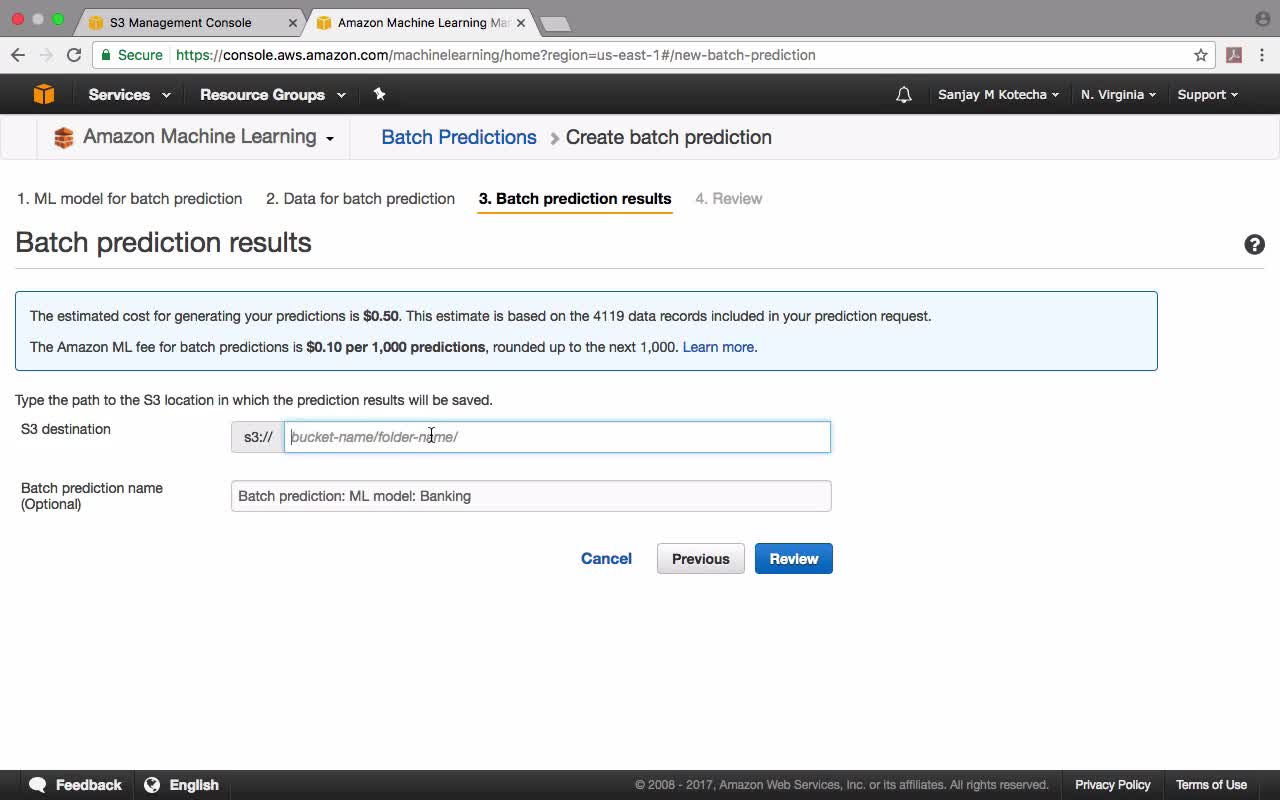Reload the page

click(x=74, y=55)
